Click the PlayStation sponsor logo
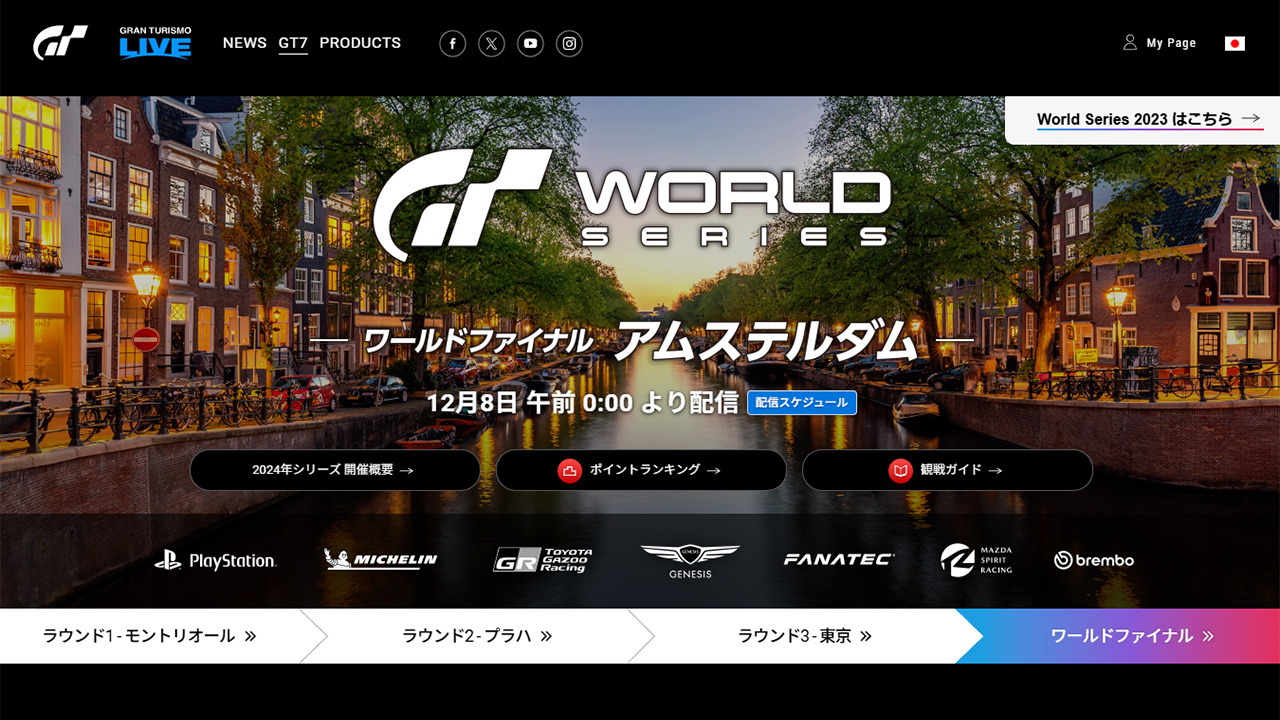 tap(215, 561)
